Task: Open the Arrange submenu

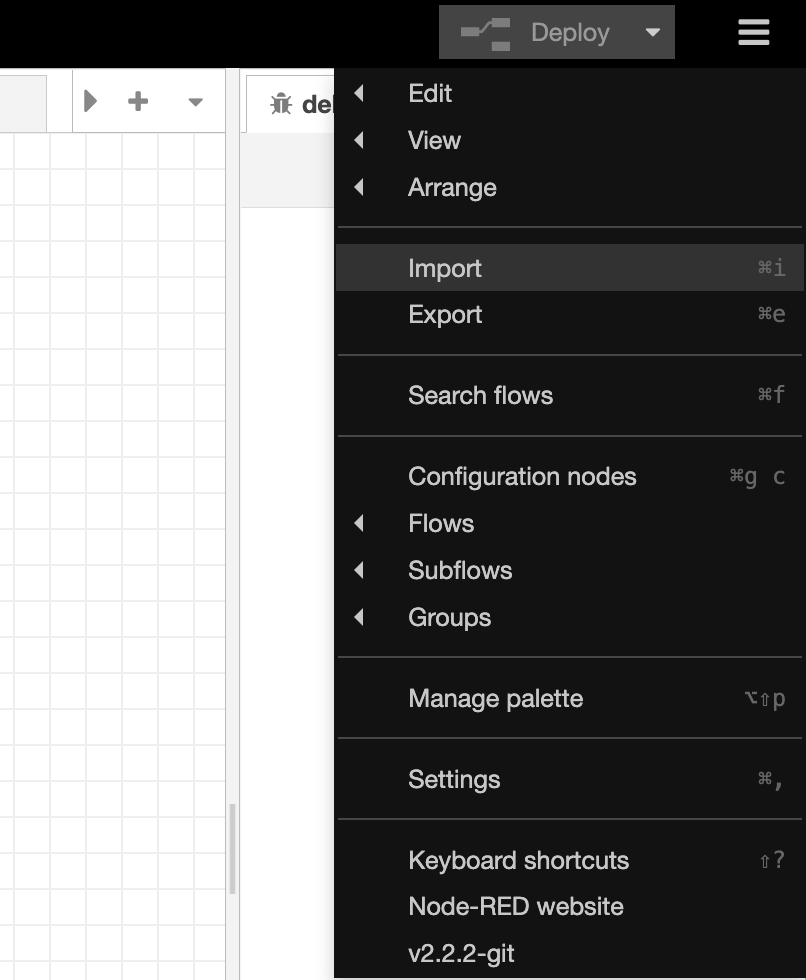Action: (x=452, y=187)
